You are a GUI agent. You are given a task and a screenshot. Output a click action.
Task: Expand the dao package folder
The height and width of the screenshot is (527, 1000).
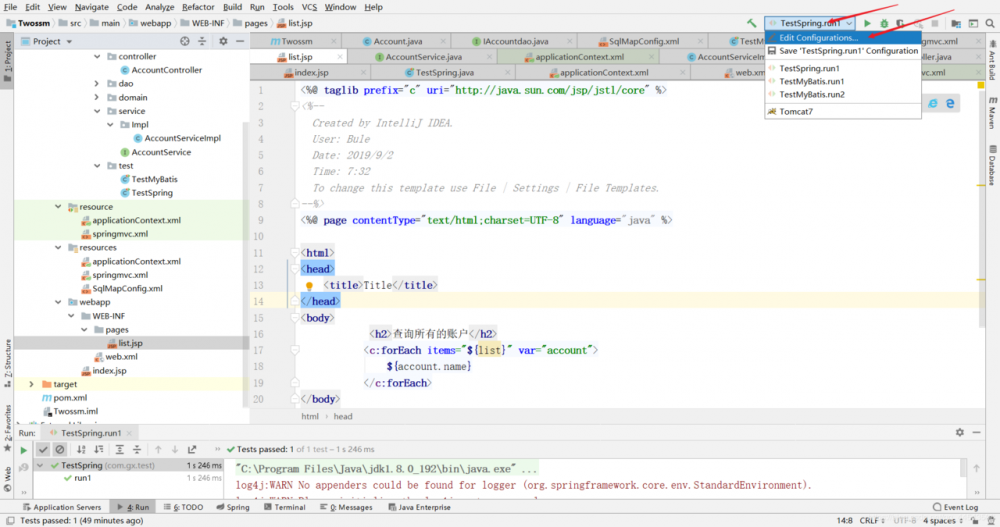97,84
